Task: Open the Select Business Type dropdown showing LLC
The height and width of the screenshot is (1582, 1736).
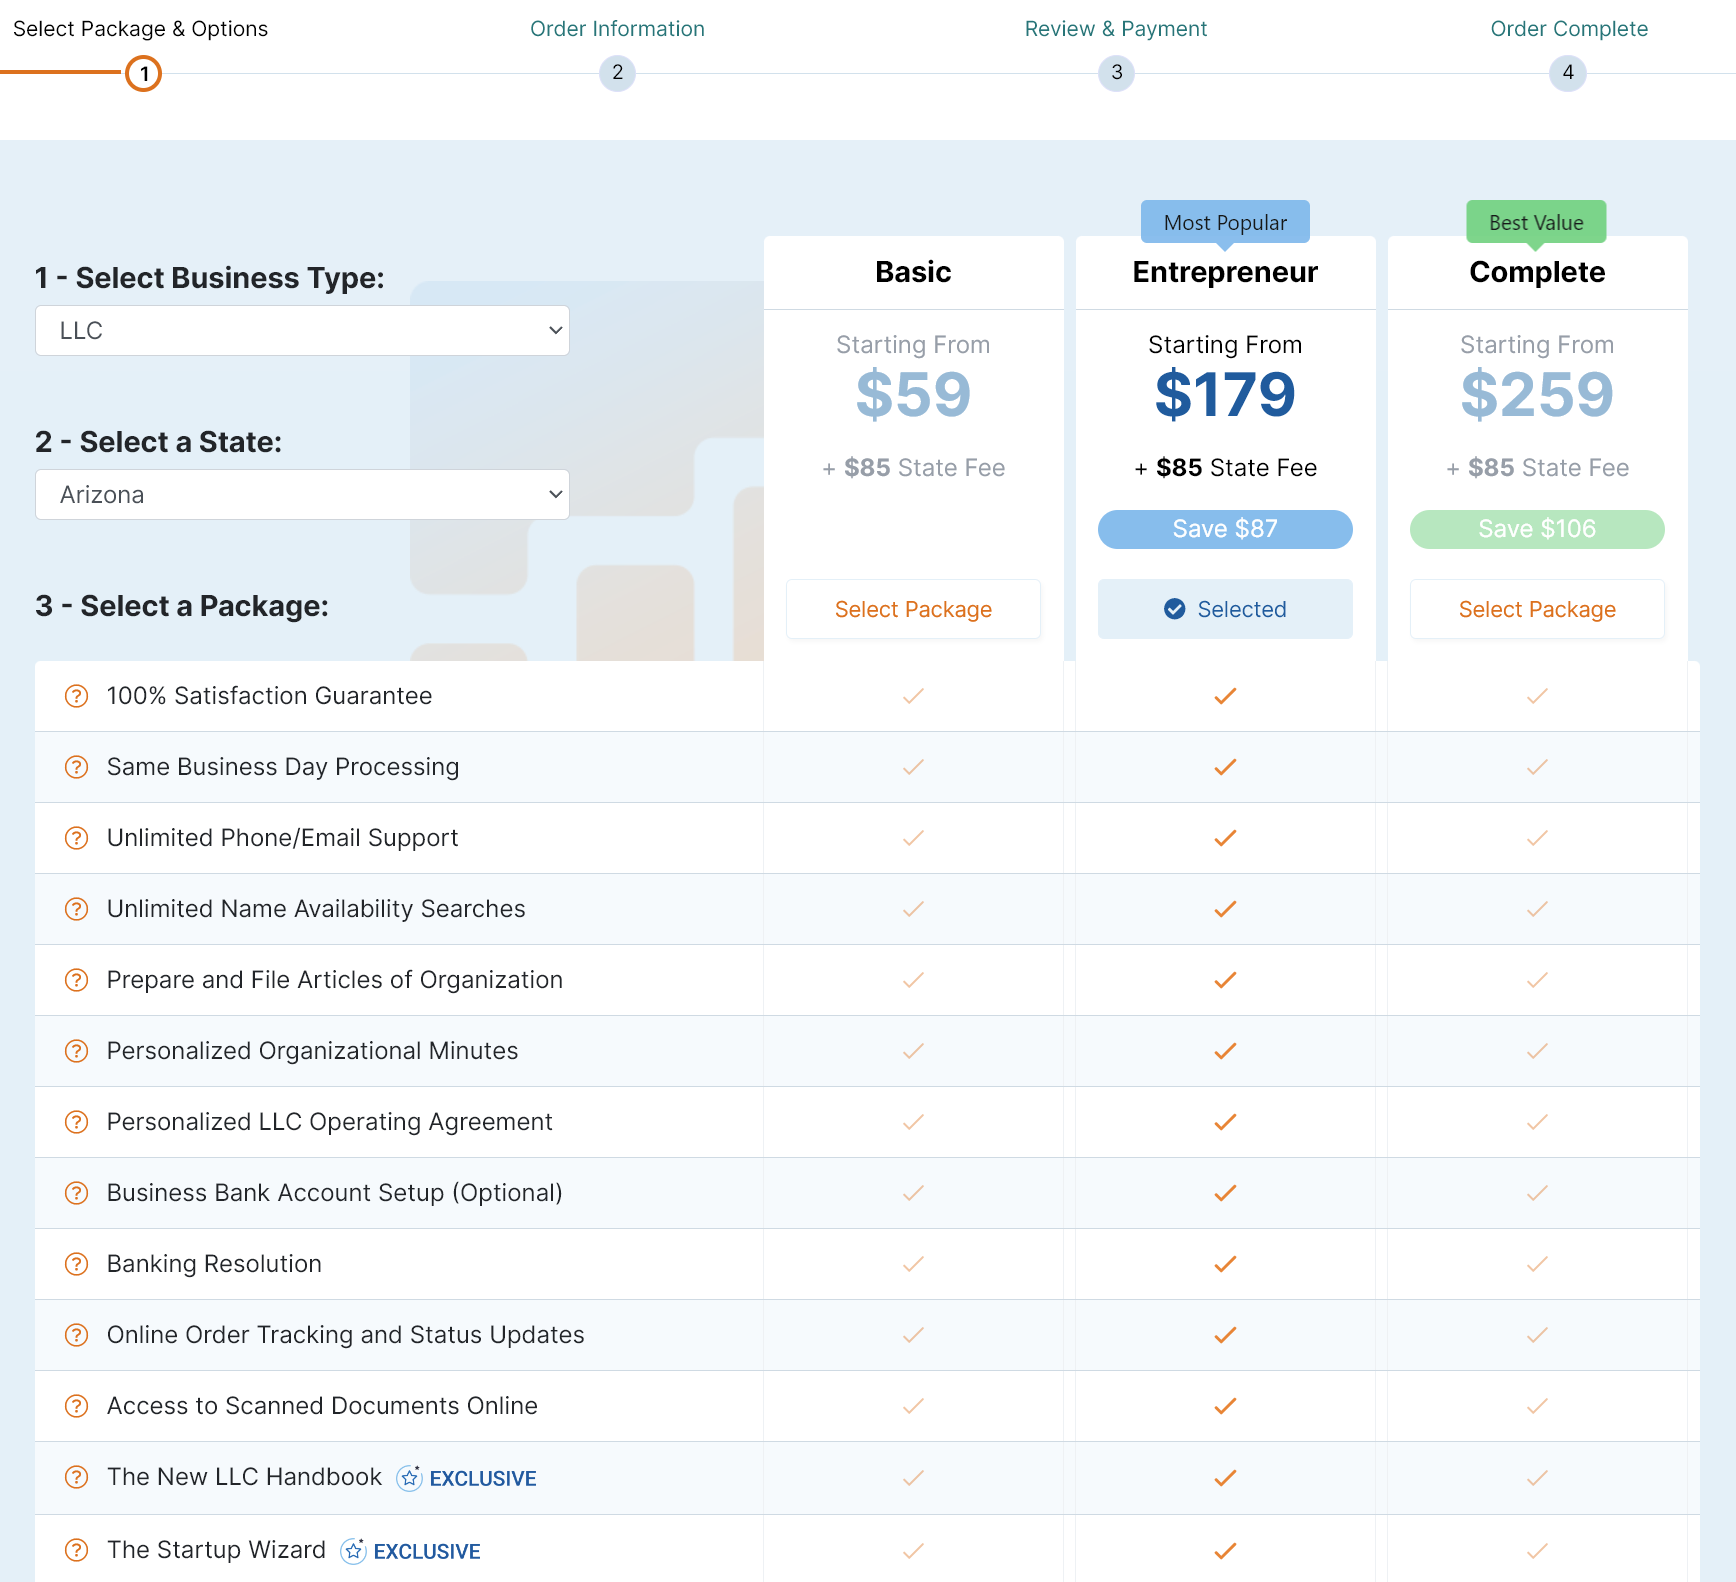Action: click(302, 330)
